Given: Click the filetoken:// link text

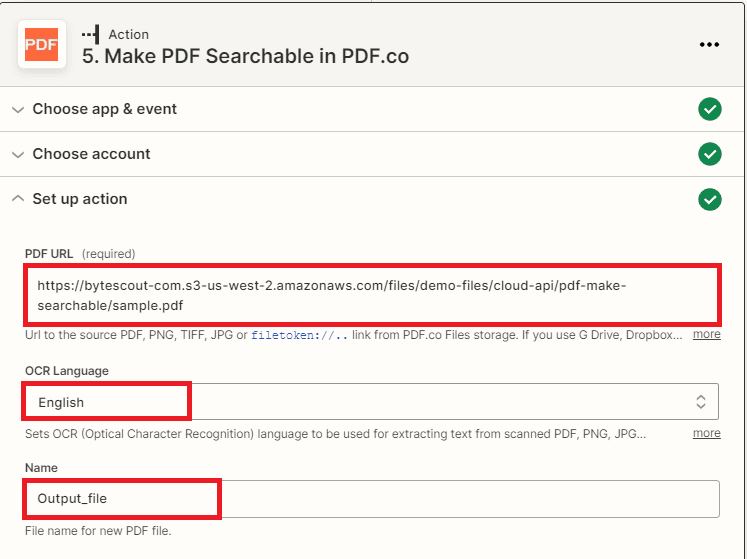Looking at the screenshot, I should pos(299,335).
